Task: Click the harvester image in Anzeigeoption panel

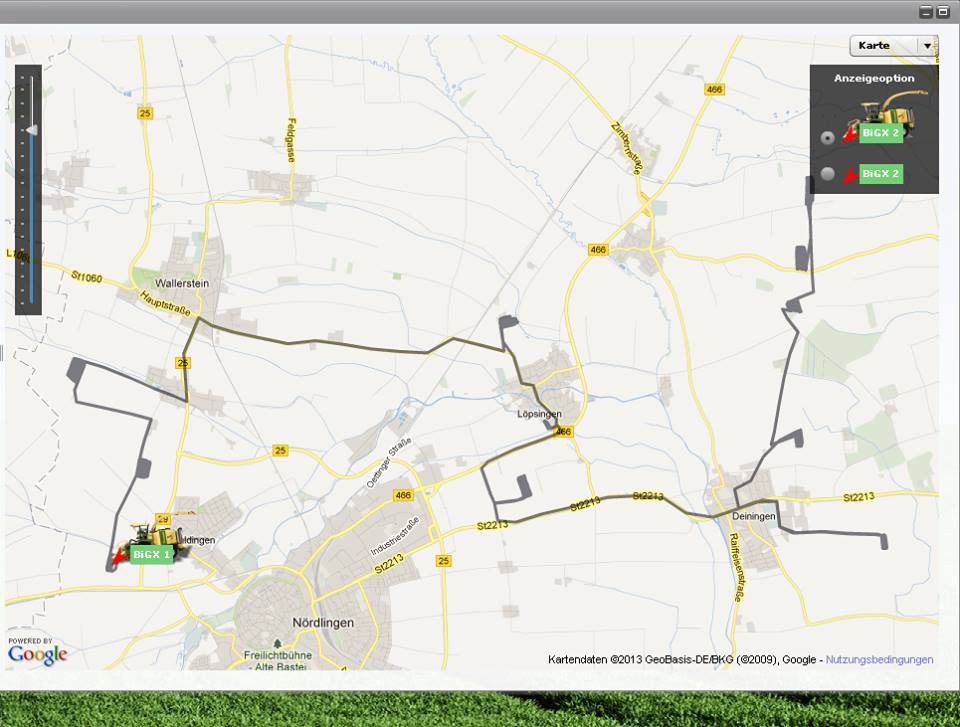Action: click(897, 108)
